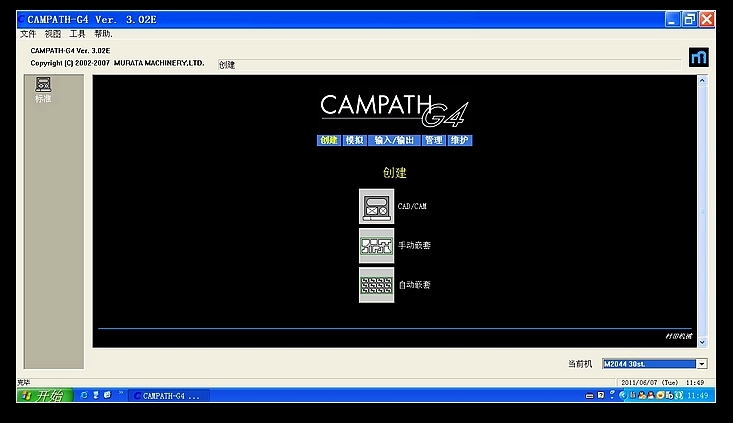Open the CAD/CAM module icon
The width and height of the screenshot is (733, 423).
pos(376,206)
